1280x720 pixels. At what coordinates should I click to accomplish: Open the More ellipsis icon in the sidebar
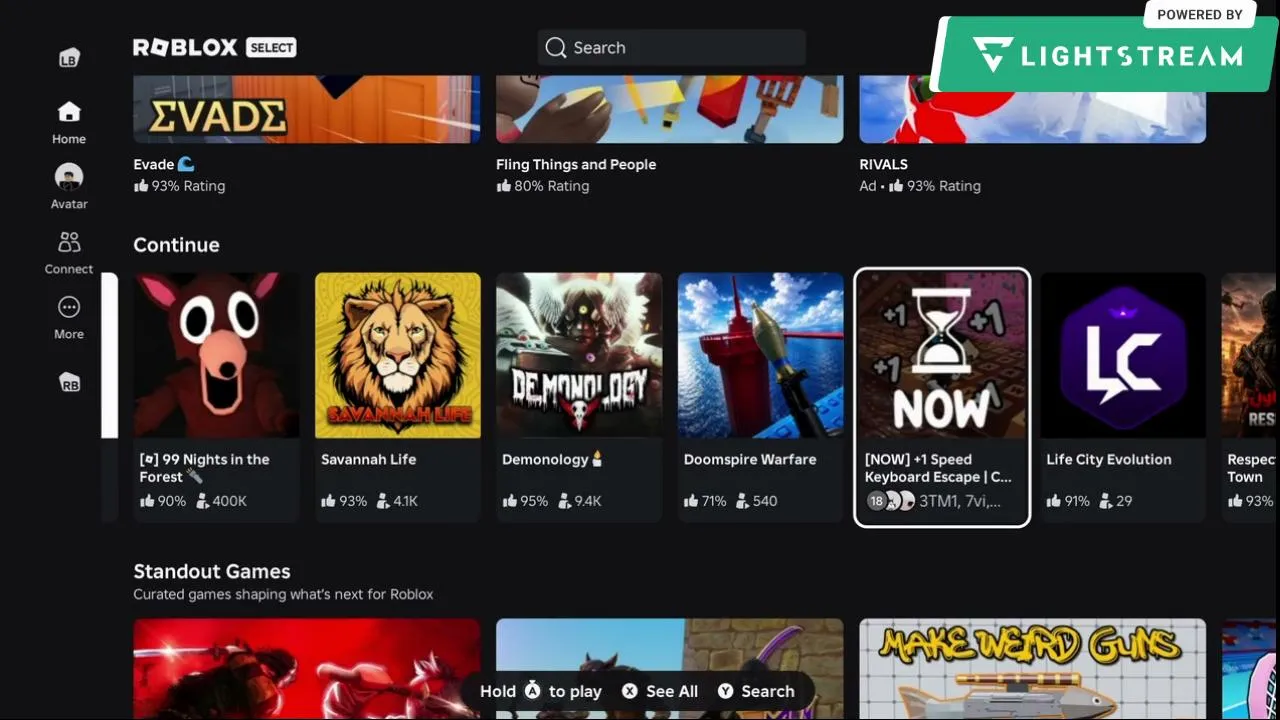(69, 307)
